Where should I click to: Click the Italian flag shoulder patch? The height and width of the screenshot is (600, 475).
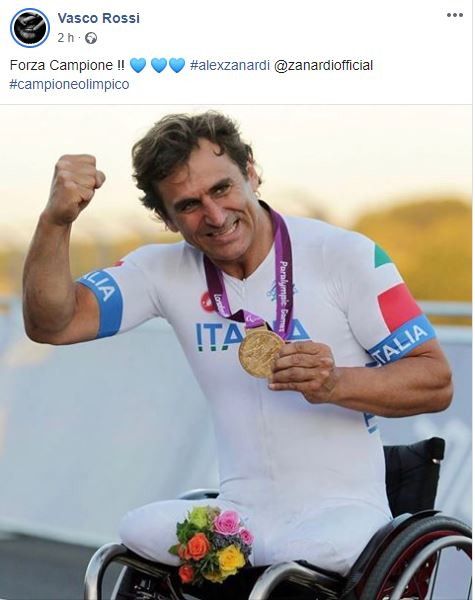coord(396,291)
